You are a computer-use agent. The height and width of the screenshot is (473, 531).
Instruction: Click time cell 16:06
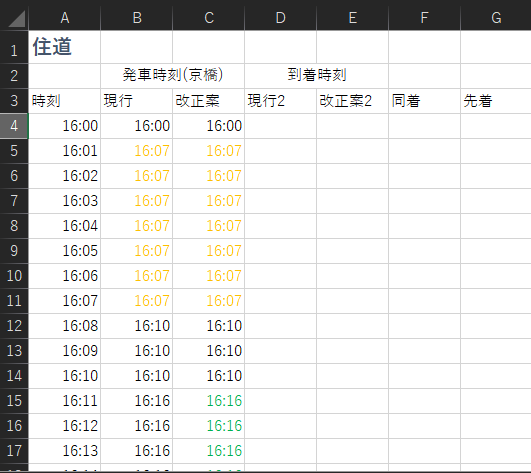click(x=65, y=276)
